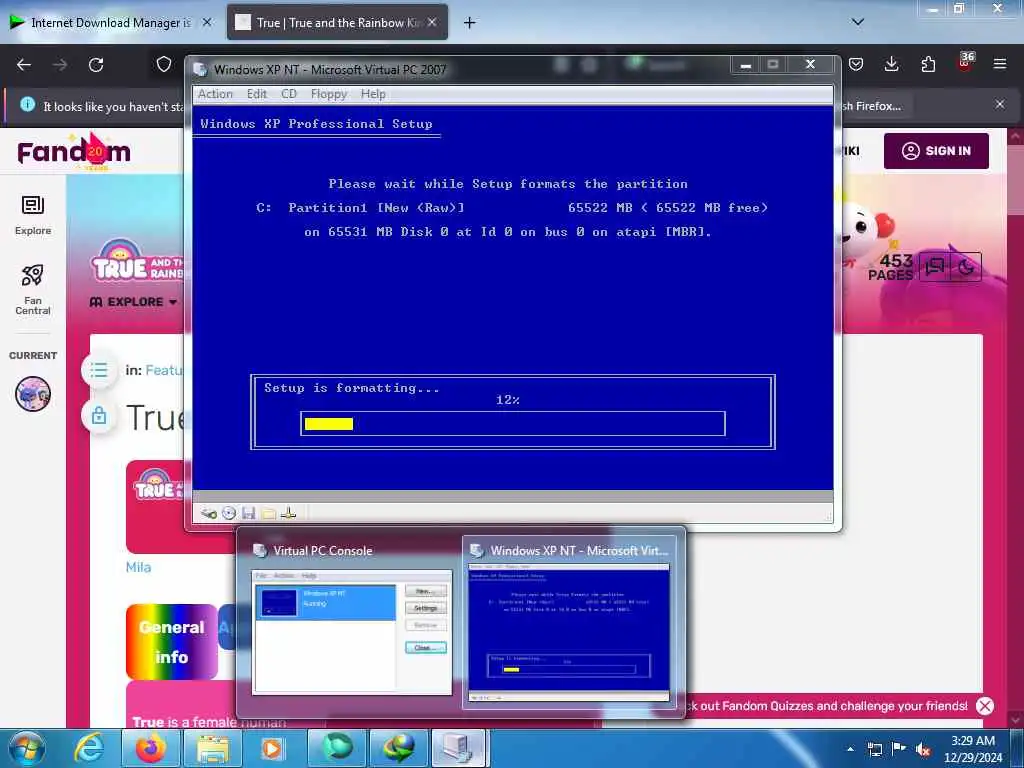
Task: Open the wiki discussions icon
Action: pyautogui.click(x=935, y=266)
